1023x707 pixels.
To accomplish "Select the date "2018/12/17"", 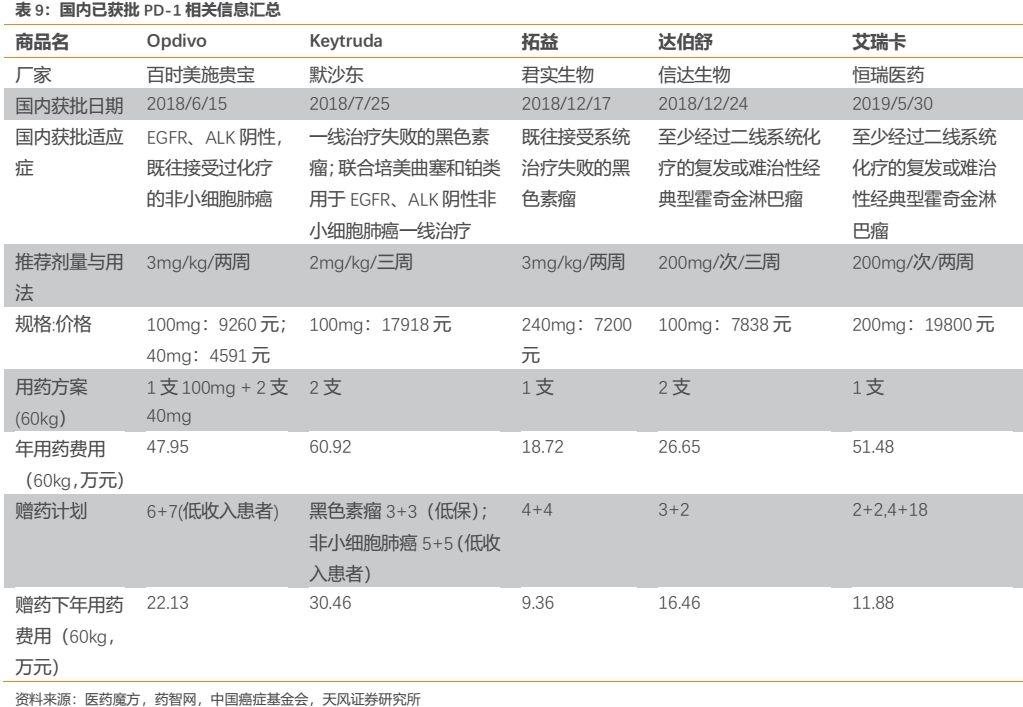I will coord(566,104).
